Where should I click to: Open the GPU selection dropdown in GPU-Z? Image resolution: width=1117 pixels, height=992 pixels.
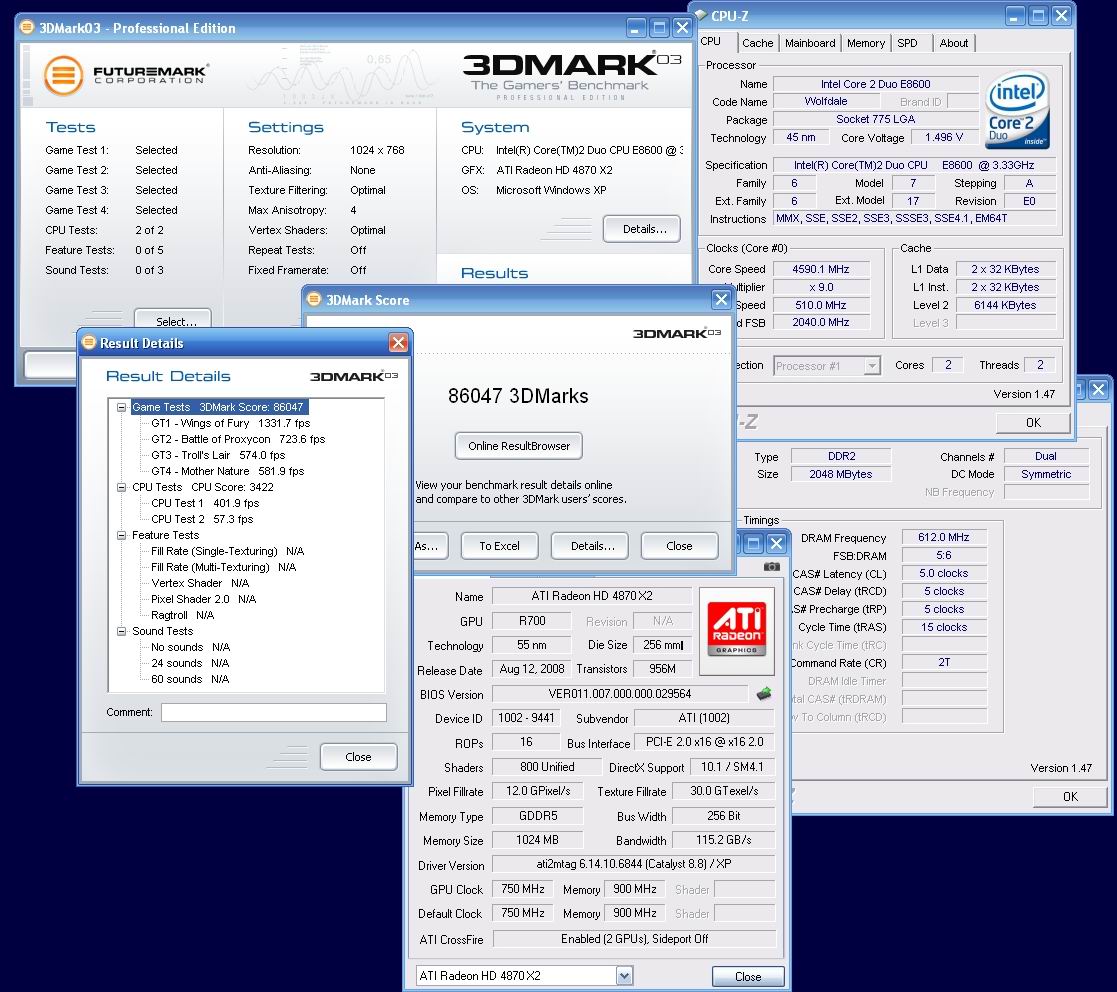click(624, 976)
